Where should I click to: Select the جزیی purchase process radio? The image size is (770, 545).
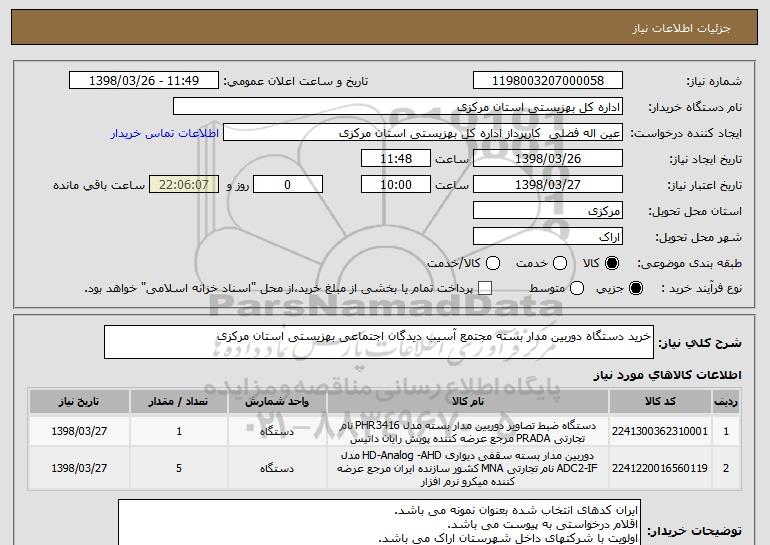click(636, 288)
